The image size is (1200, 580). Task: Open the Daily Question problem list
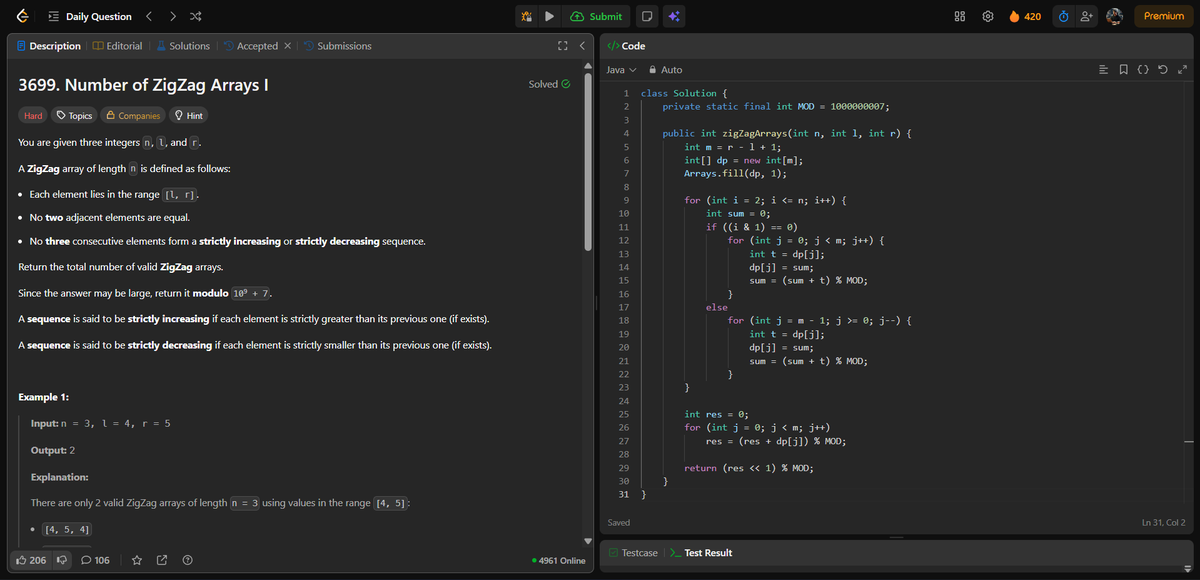click(x=89, y=16)
